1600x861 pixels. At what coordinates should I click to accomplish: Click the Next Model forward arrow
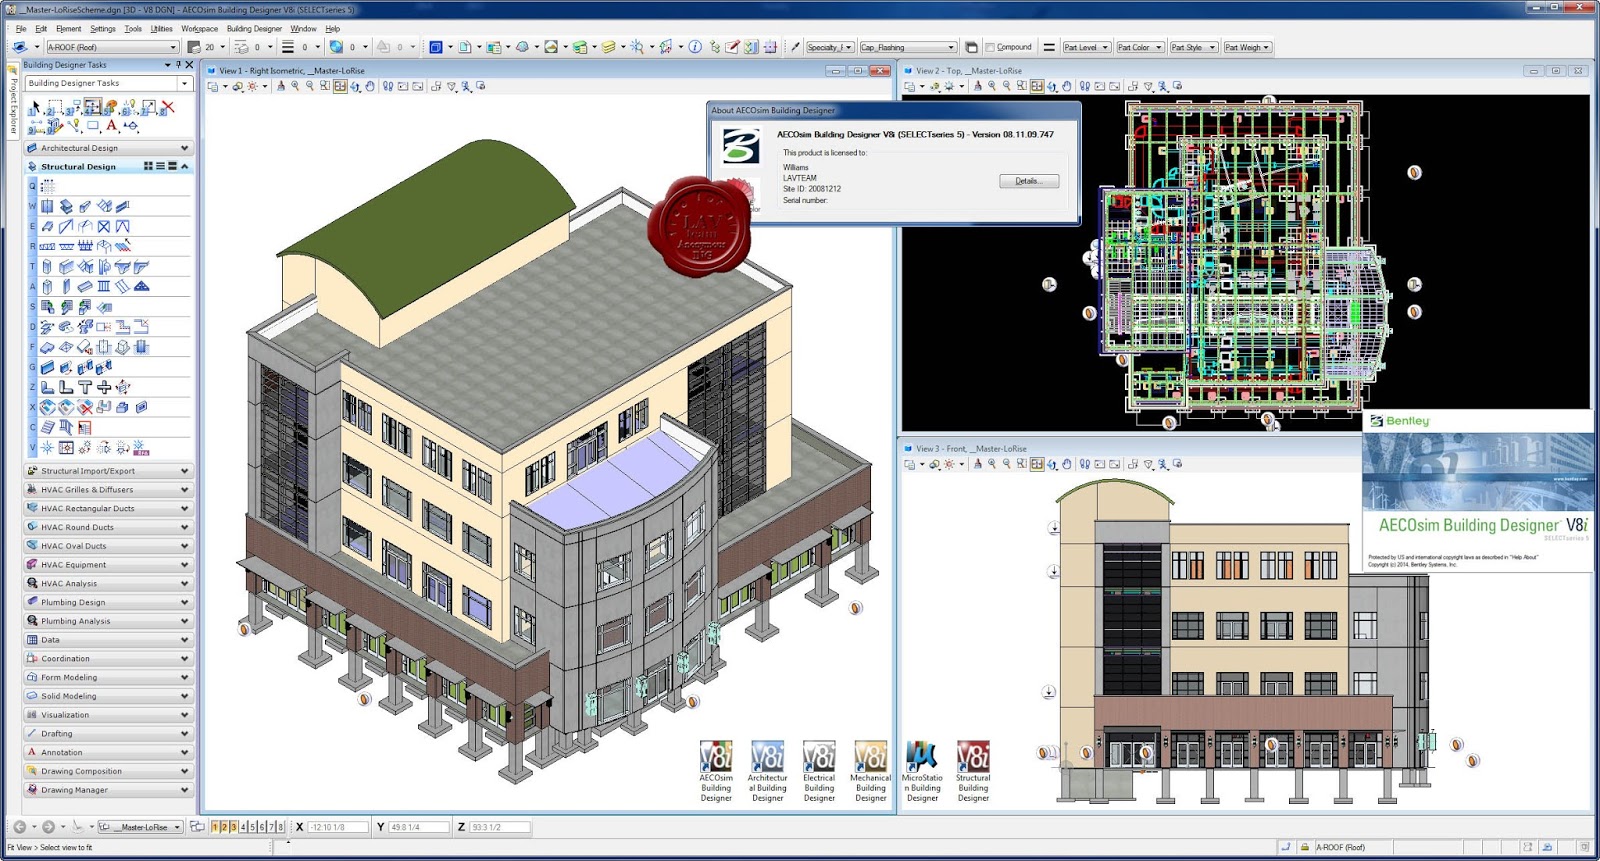click(48, 827)
